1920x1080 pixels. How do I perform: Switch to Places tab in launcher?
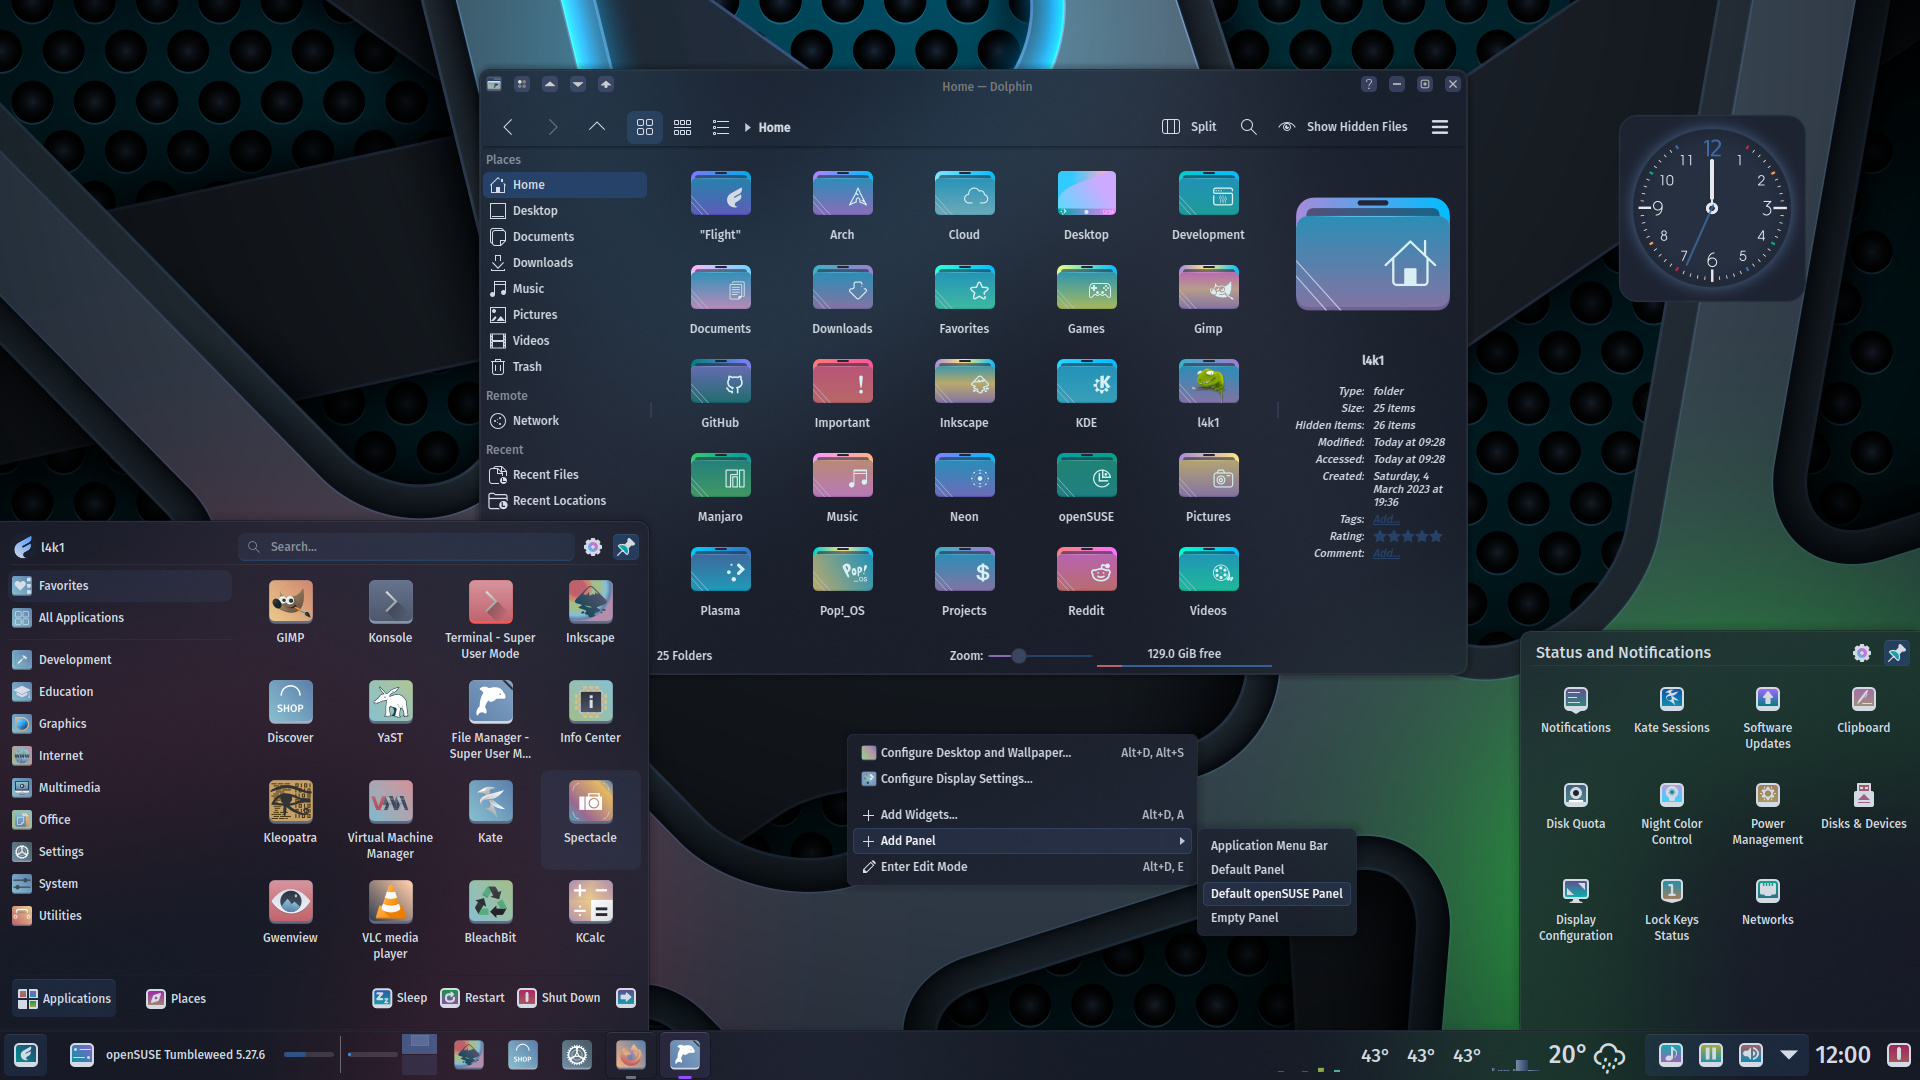(176, 998)
